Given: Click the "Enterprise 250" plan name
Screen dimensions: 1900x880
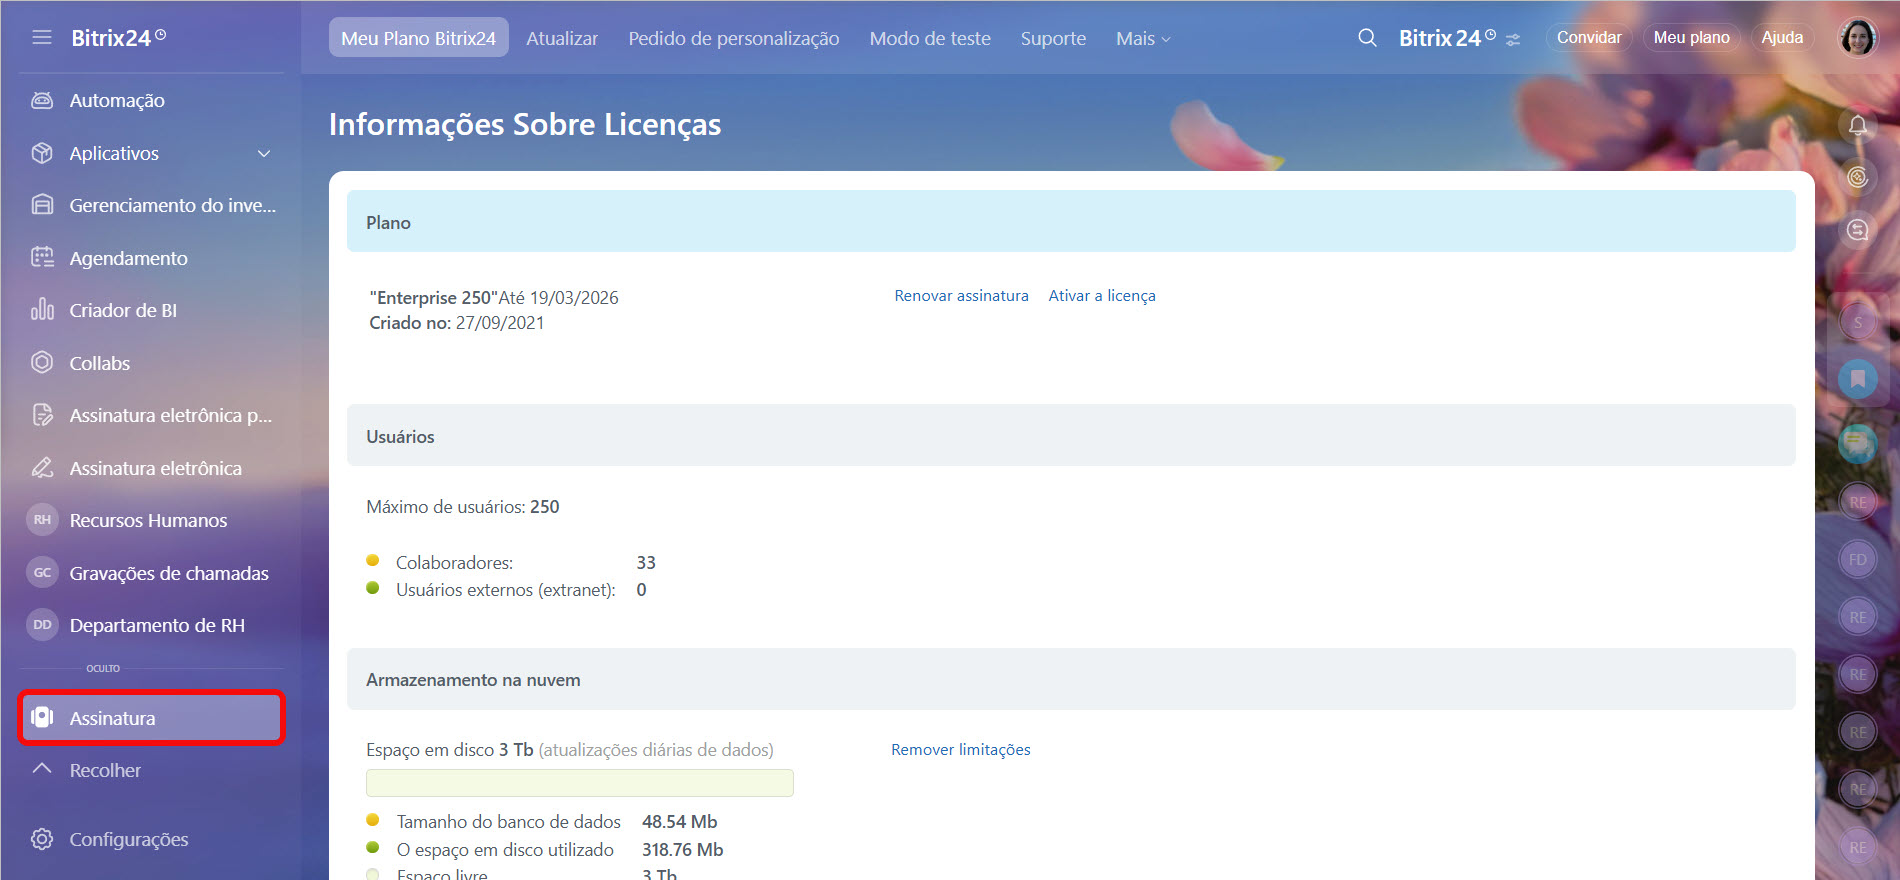Looking at the screenshot, I should pos(433,297).
